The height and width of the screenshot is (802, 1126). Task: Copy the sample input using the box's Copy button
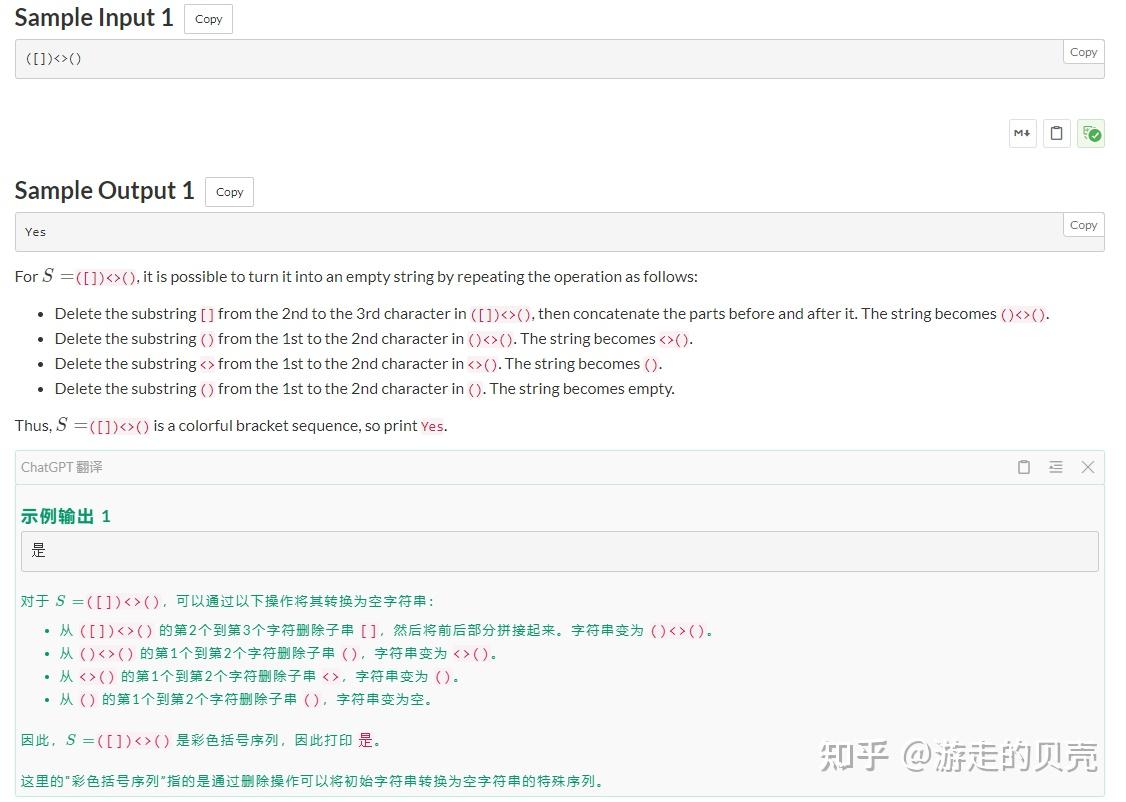(1083, 51)
